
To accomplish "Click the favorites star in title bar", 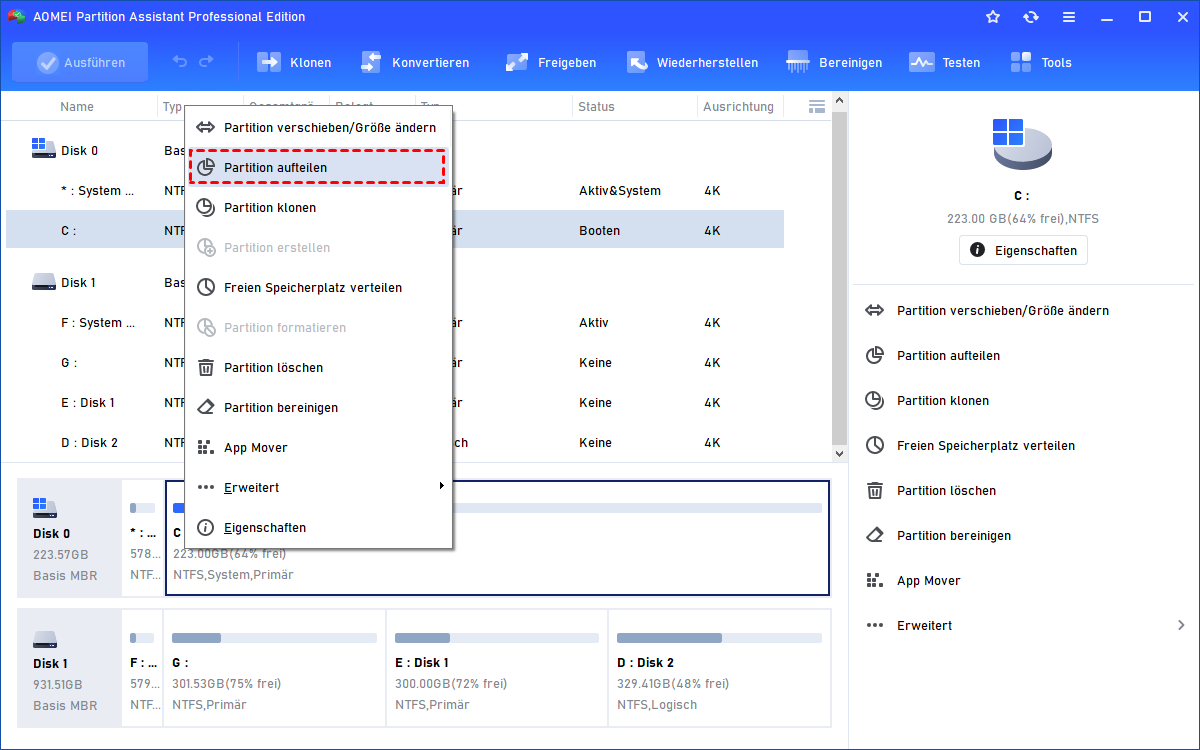I will 993,17.
